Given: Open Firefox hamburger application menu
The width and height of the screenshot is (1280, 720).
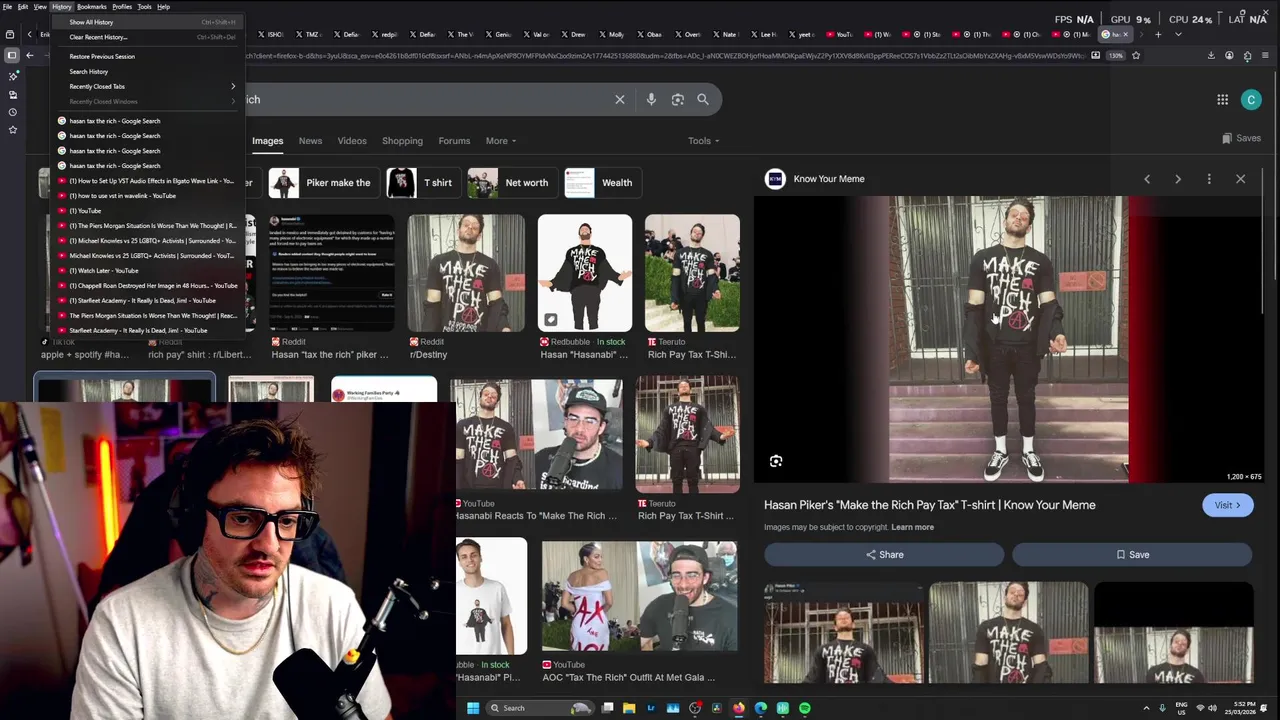Looking at the screenshot, I should point(1266,56).
